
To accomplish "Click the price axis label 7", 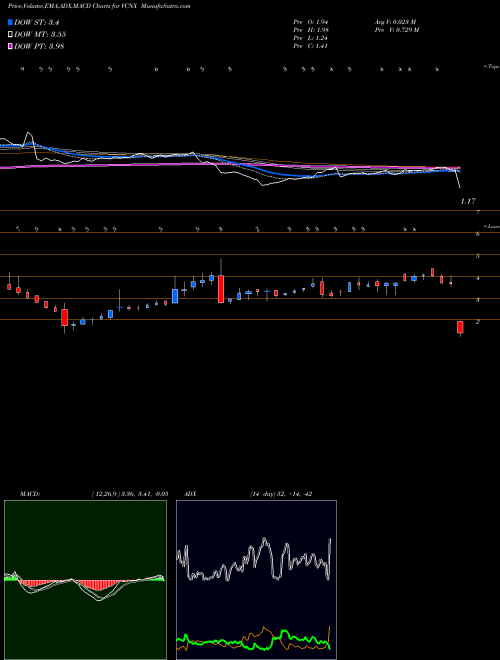I will [478, 213].
